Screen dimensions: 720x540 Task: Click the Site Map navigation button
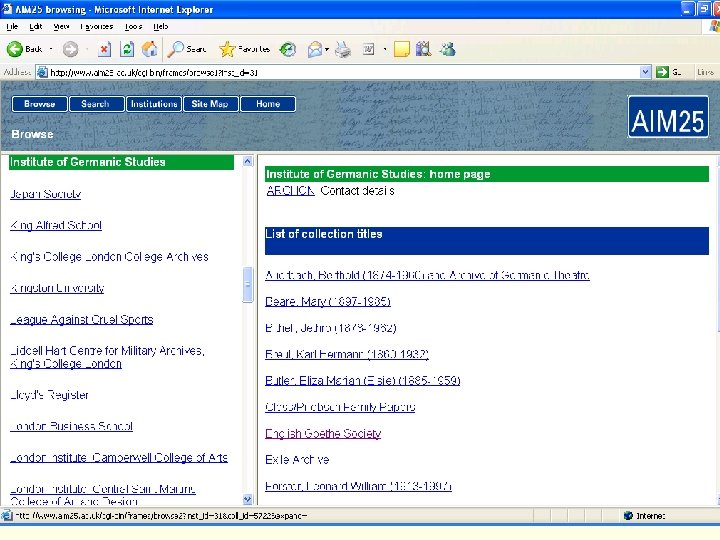[x=211, y=104]
